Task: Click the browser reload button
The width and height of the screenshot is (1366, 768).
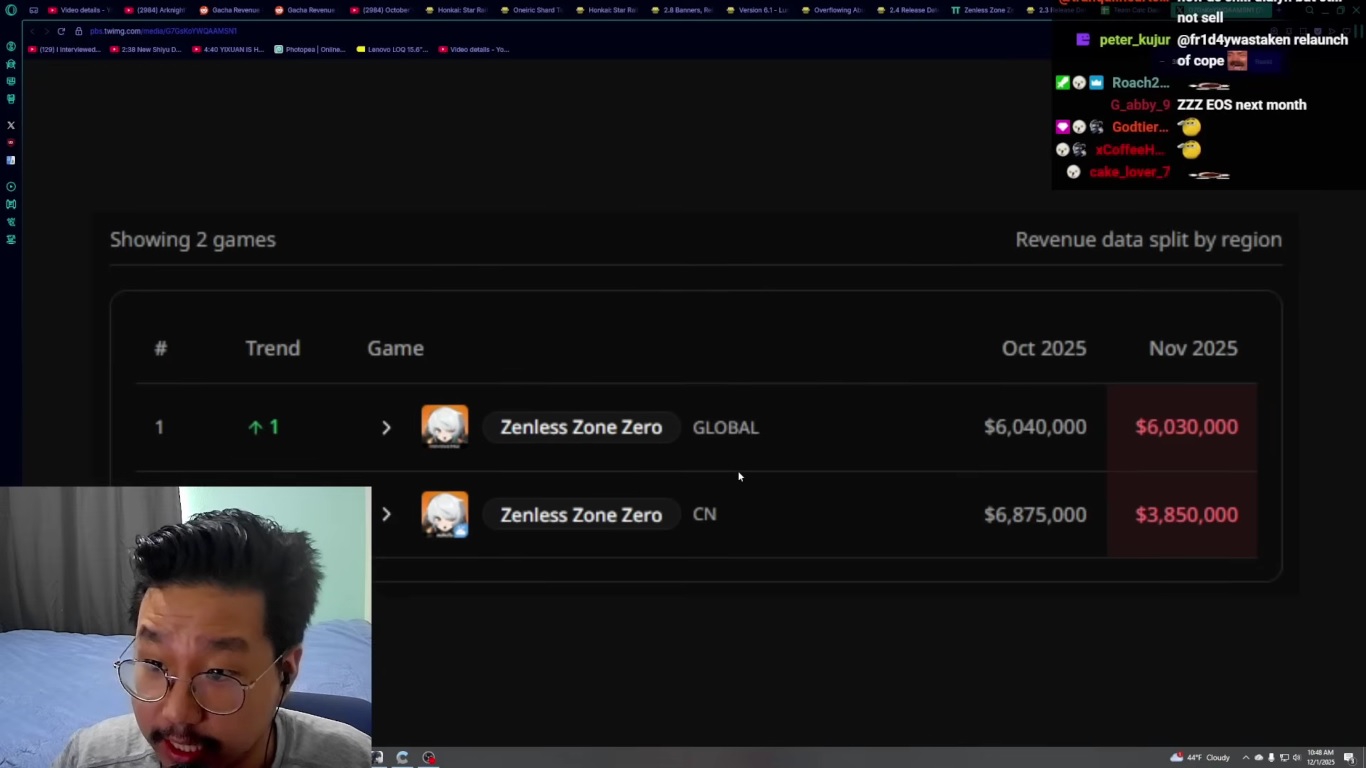Action: pyautogui.click(x=61, y=31)
